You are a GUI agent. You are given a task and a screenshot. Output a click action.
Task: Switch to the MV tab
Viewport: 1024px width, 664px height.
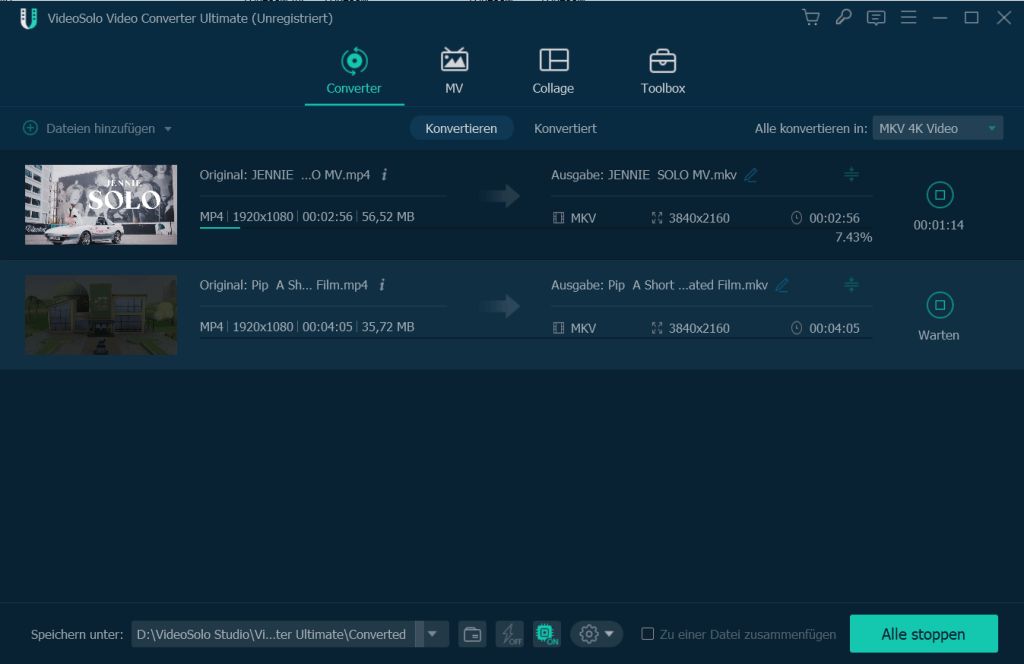coord(454,71)
